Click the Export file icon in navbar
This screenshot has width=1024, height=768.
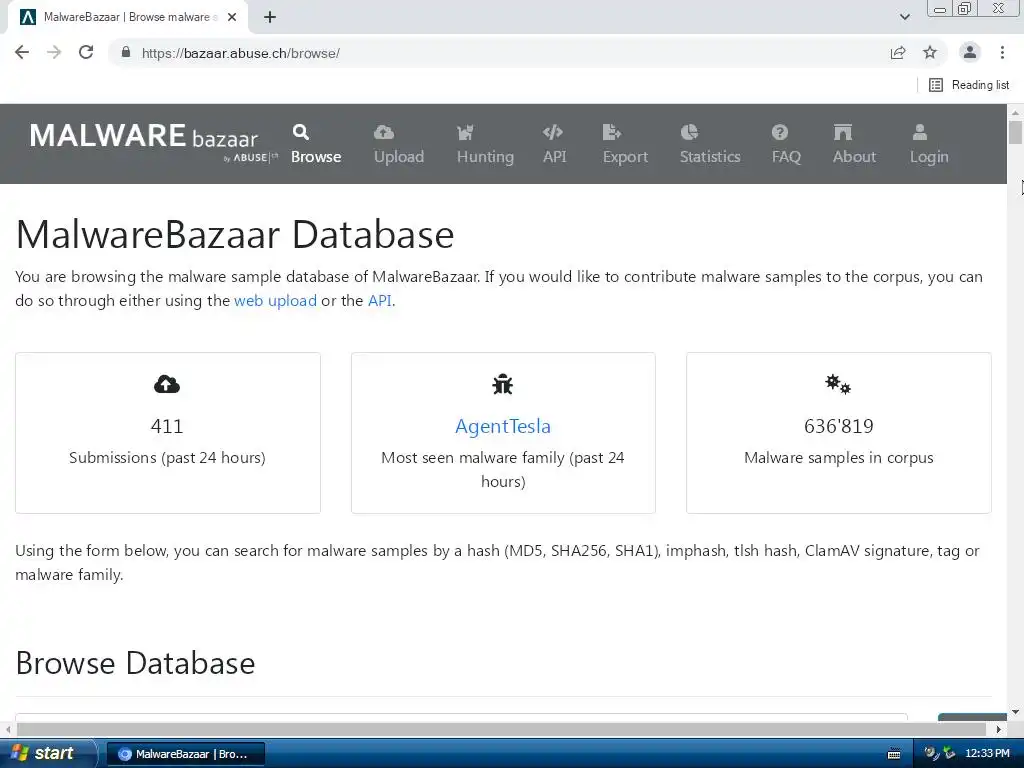tap(611, 133)
